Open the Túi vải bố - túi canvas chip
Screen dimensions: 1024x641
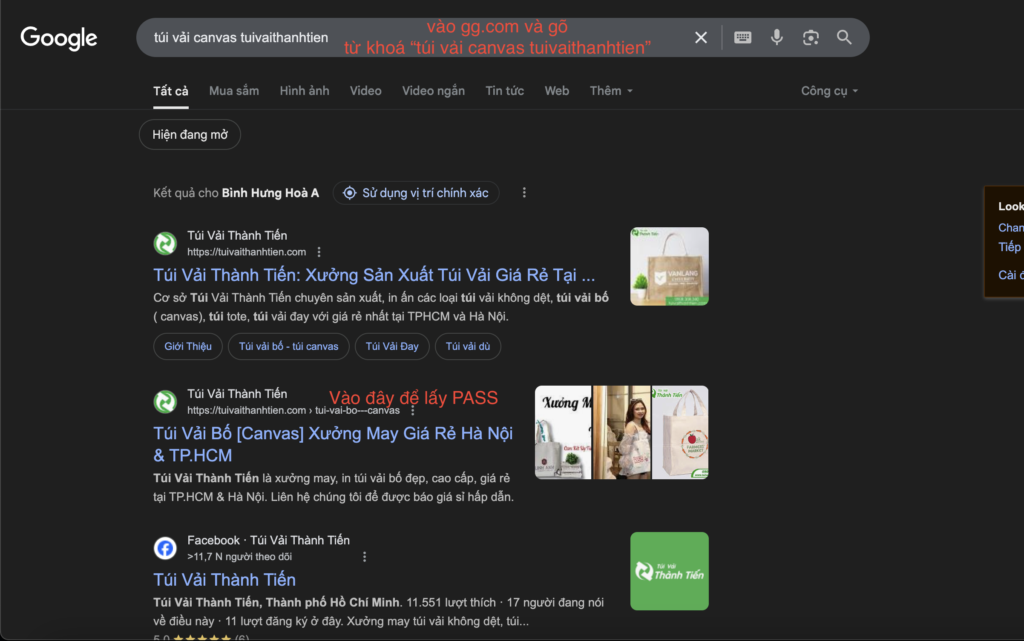(289, 347)
